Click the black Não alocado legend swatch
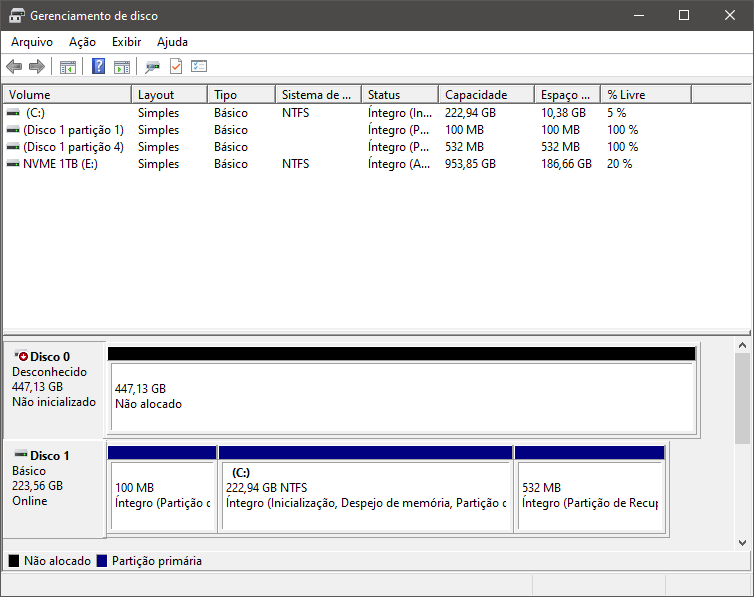The image size is (754, 597). (14, 560)
